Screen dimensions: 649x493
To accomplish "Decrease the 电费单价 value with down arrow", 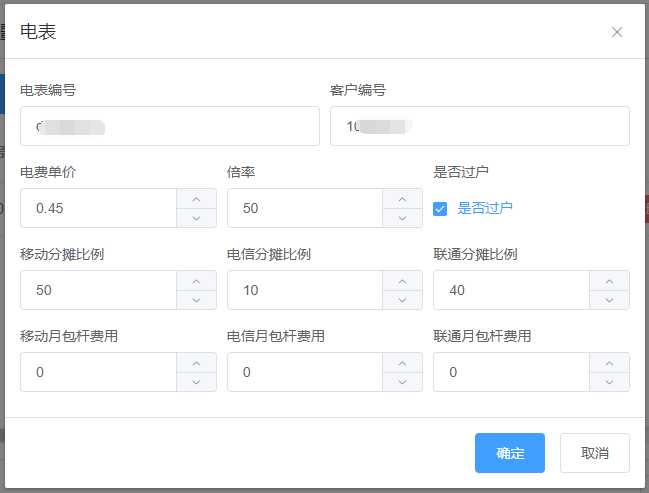I will (196, 218).
